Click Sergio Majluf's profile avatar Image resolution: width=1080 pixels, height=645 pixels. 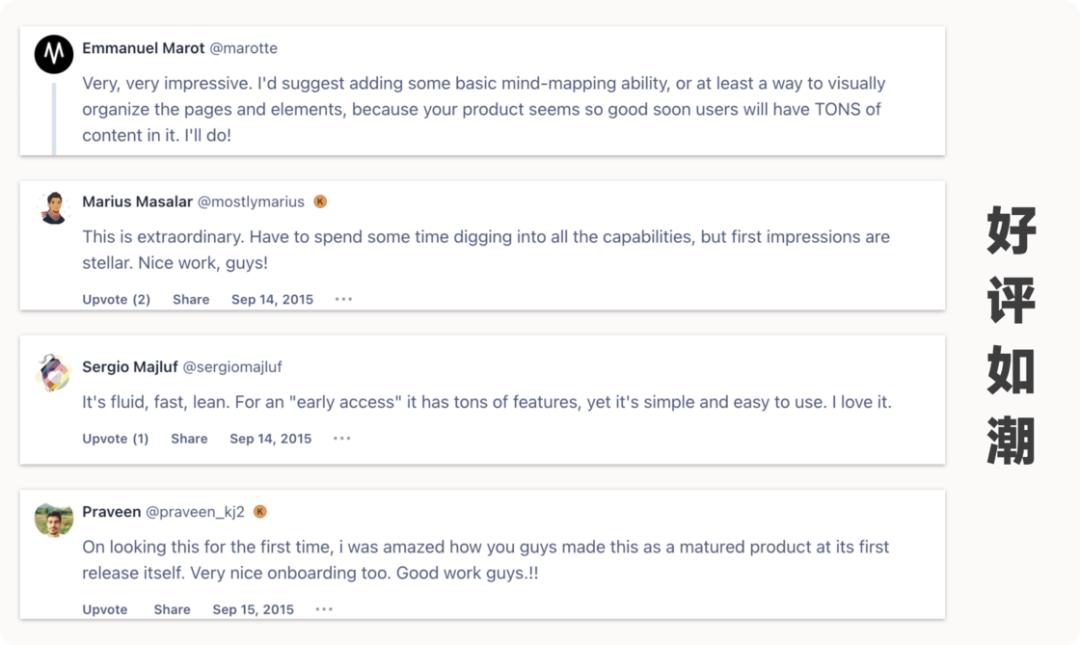tap(54, 373)
